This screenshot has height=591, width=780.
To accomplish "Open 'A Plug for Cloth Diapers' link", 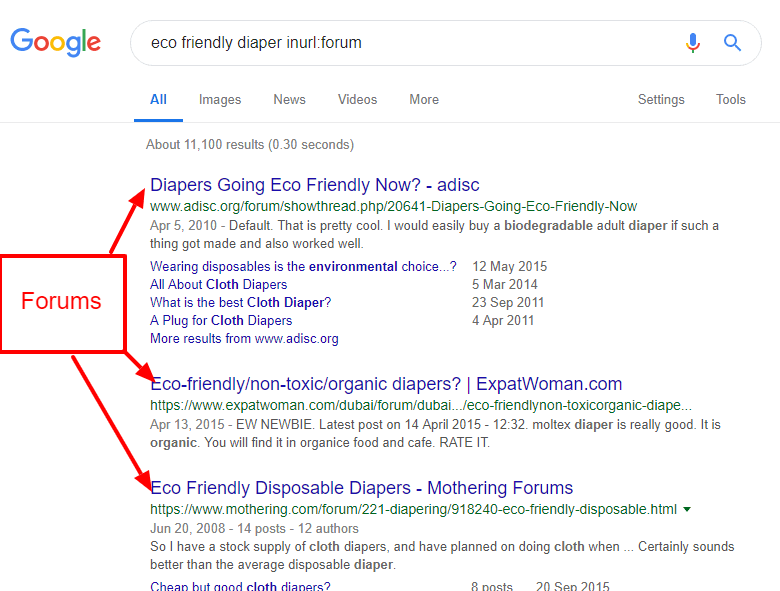I will pyautogui.click(x=221, y=320).
